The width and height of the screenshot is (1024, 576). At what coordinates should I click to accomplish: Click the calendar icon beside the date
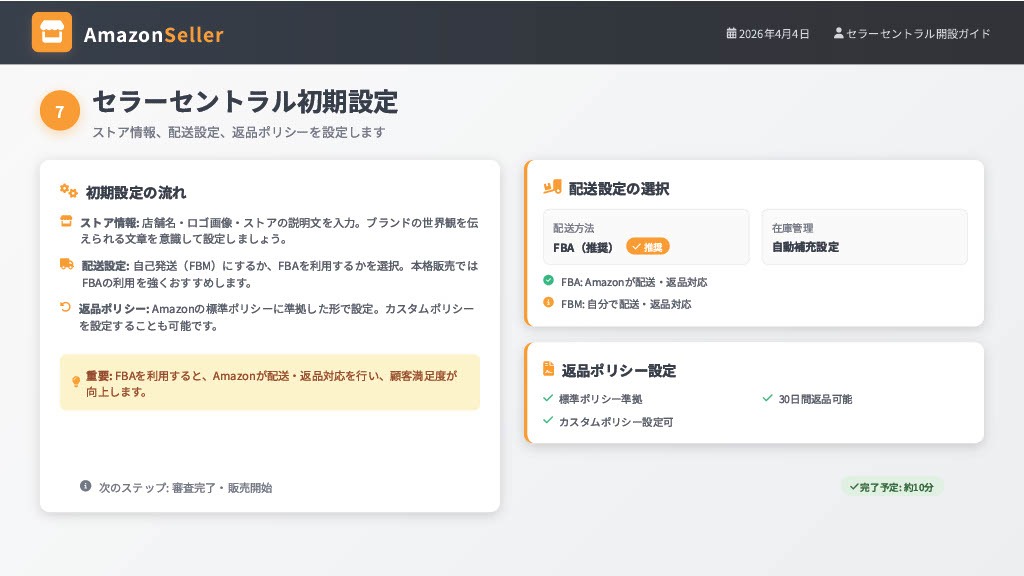pos(731,33)
